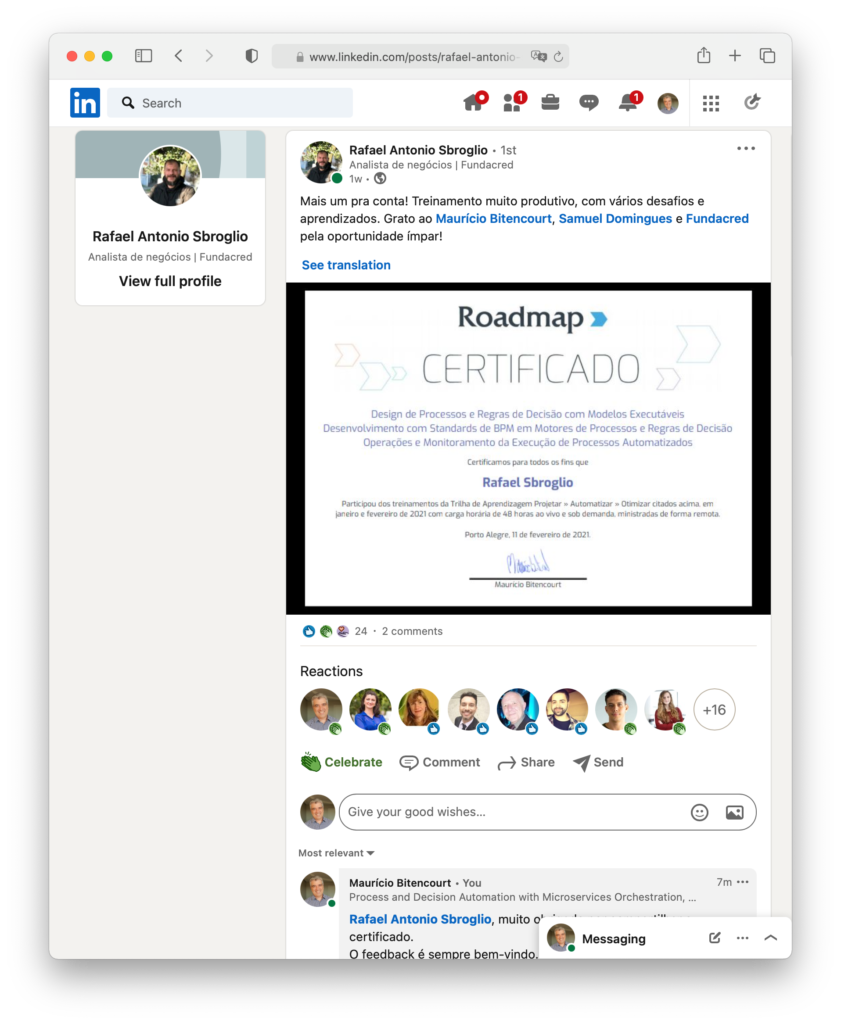Open the 2 comments link

pyautogui.click(x=412, y=632)
